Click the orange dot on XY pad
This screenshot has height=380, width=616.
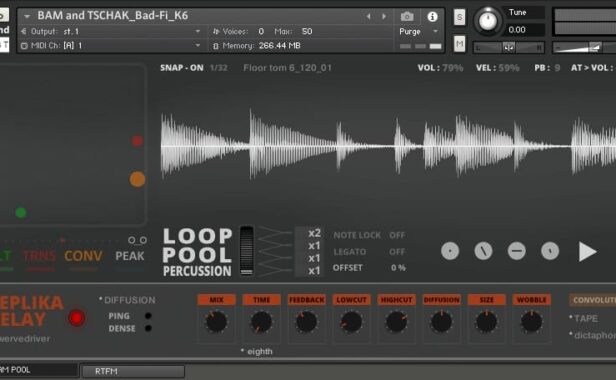[x=138, y=179]
